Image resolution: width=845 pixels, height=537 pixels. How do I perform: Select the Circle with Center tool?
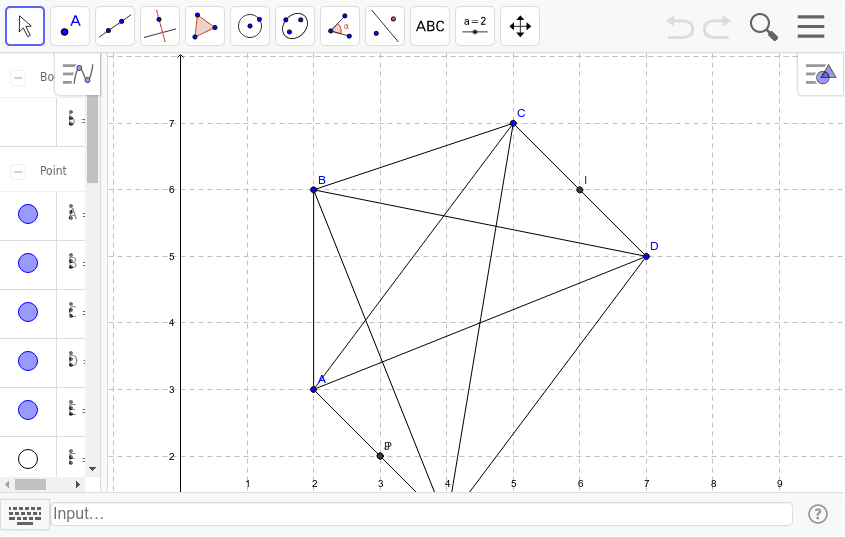[x=250, y=26]
